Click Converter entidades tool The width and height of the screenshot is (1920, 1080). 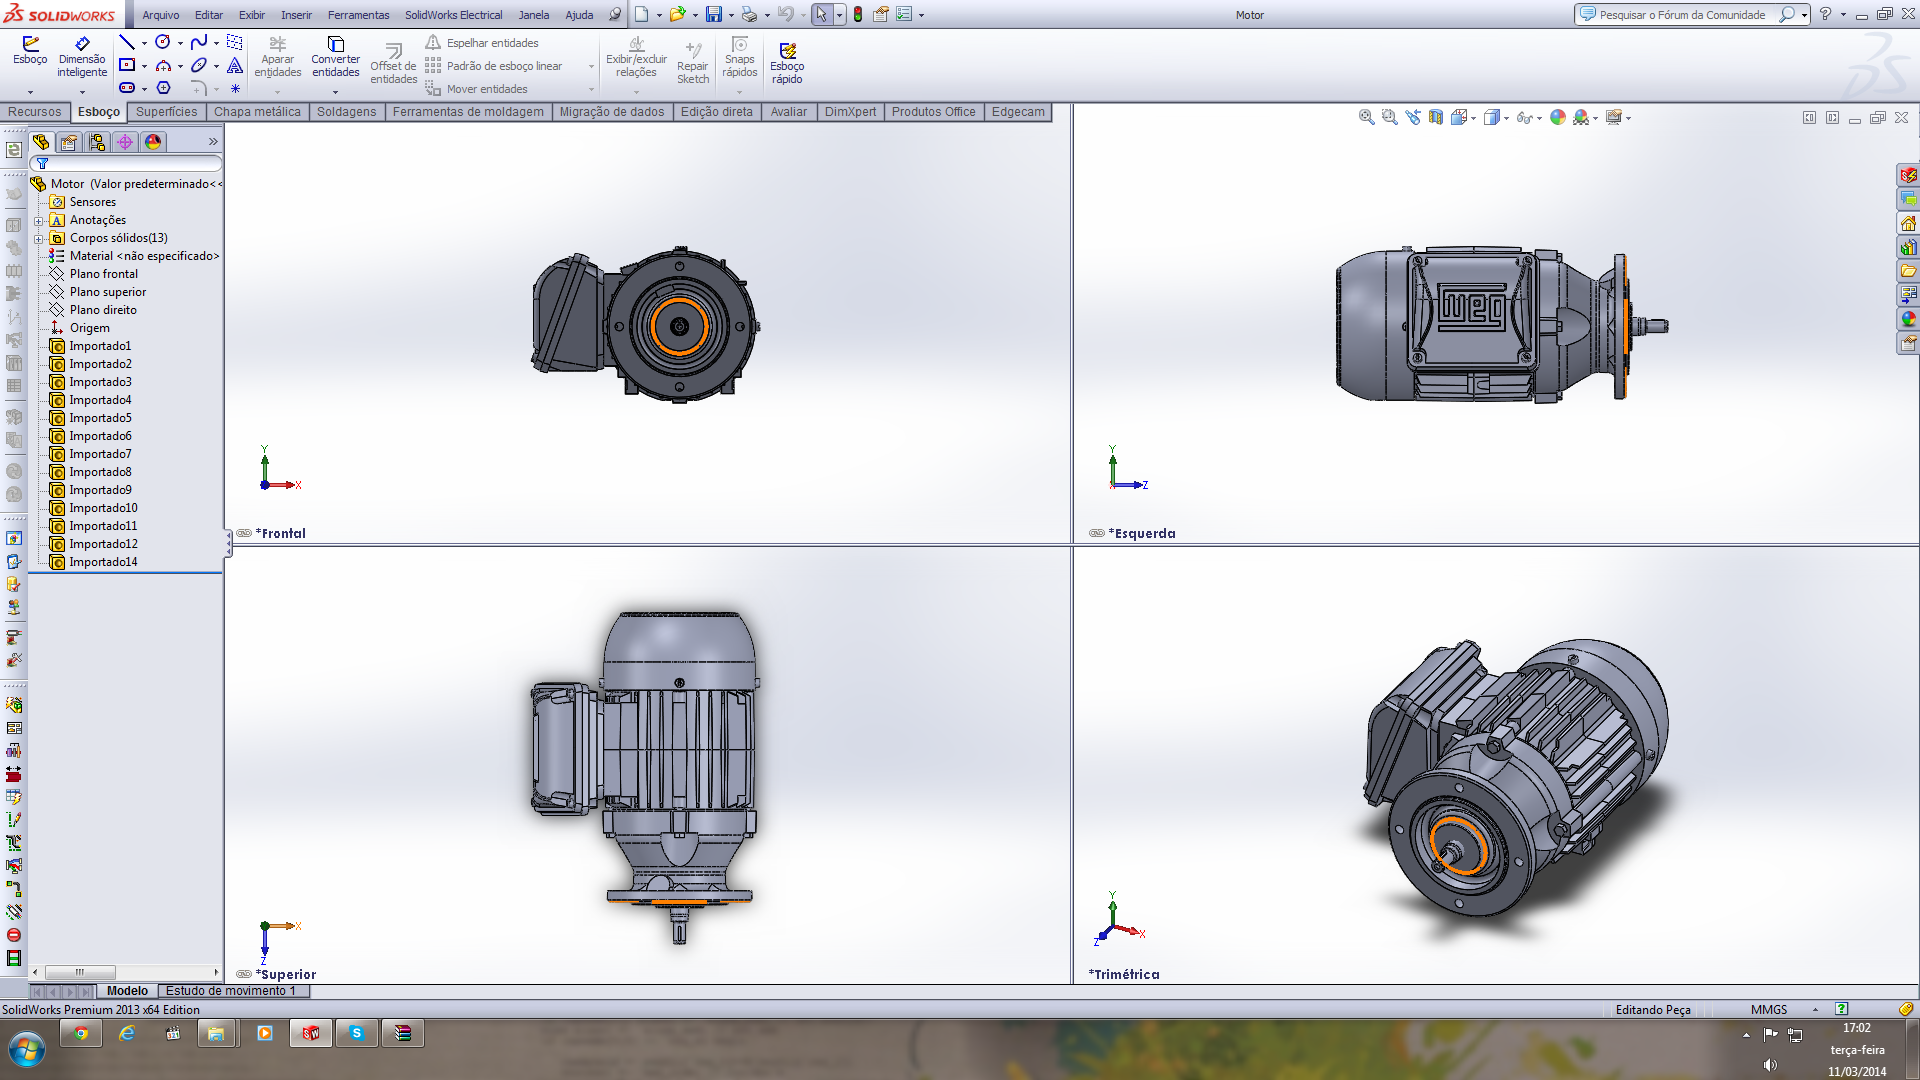tap(335, 56)
